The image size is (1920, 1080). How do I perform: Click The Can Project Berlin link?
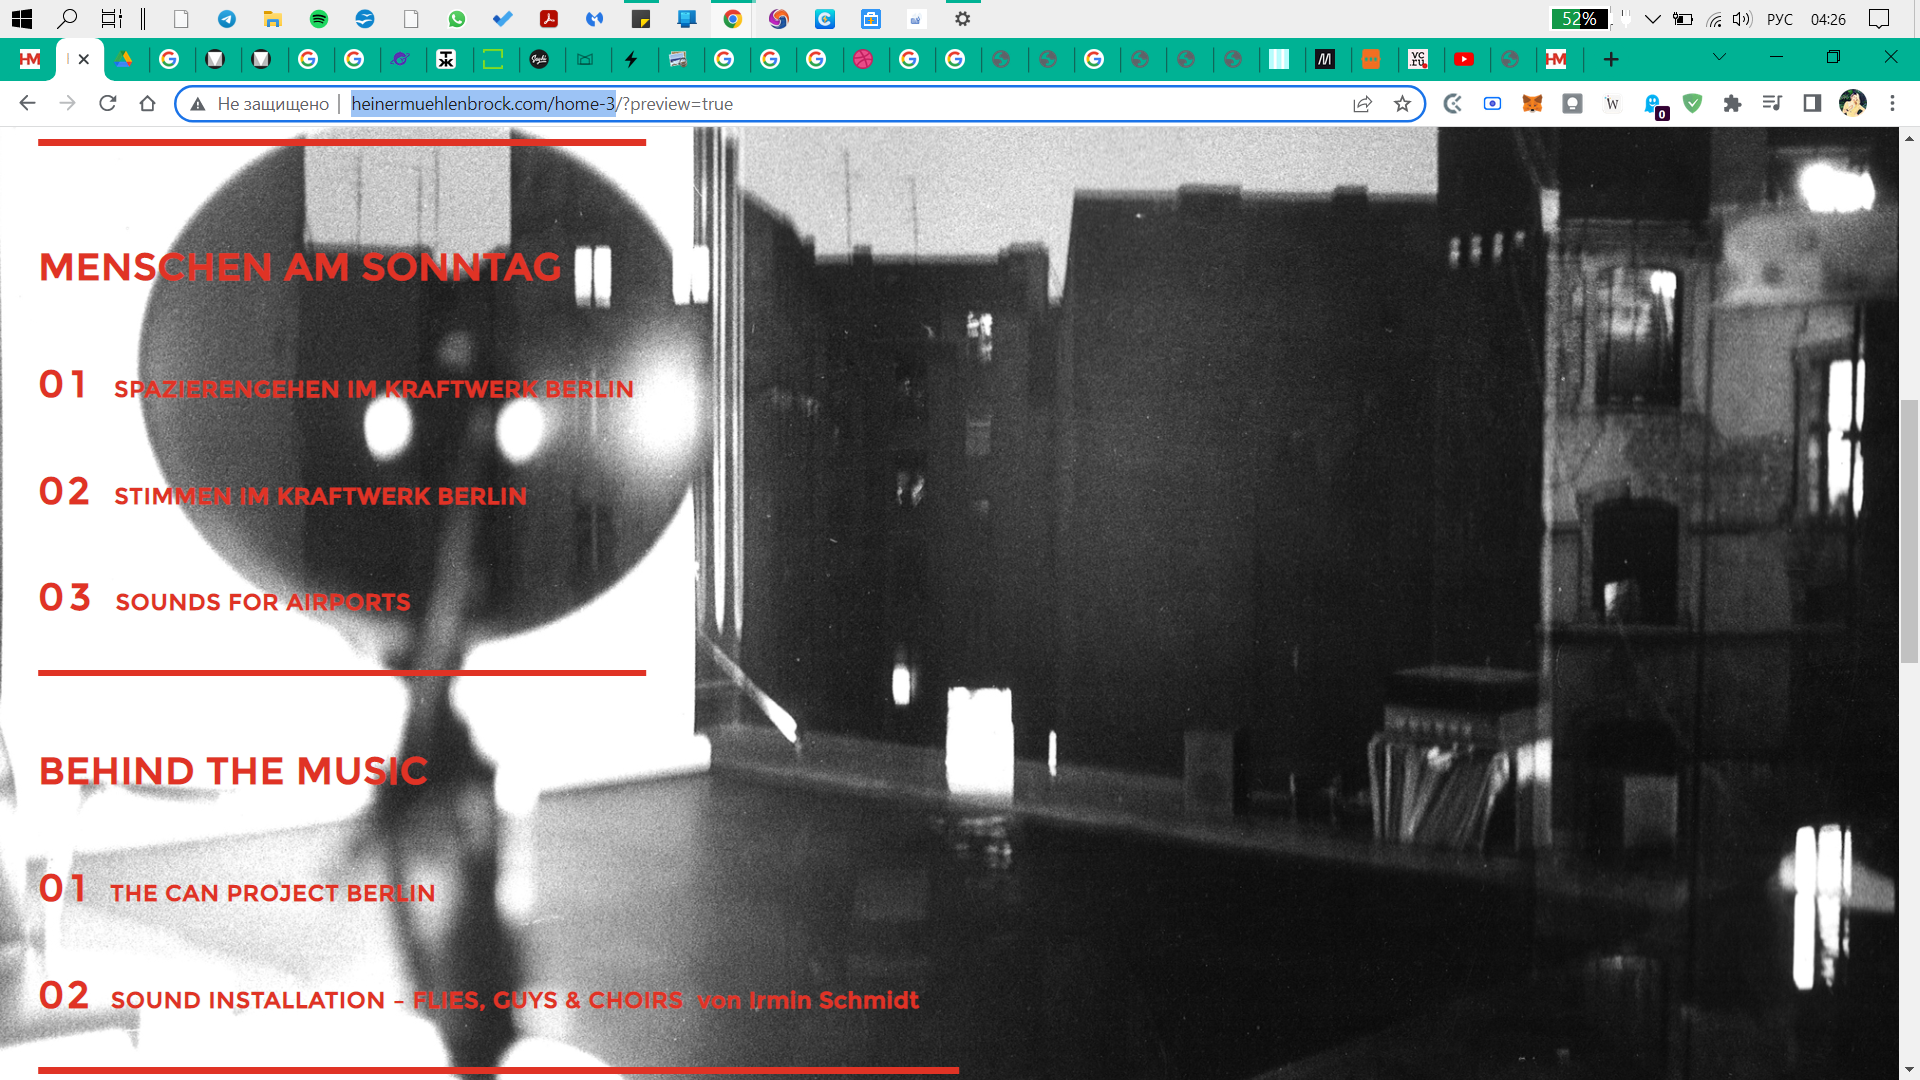272,894
